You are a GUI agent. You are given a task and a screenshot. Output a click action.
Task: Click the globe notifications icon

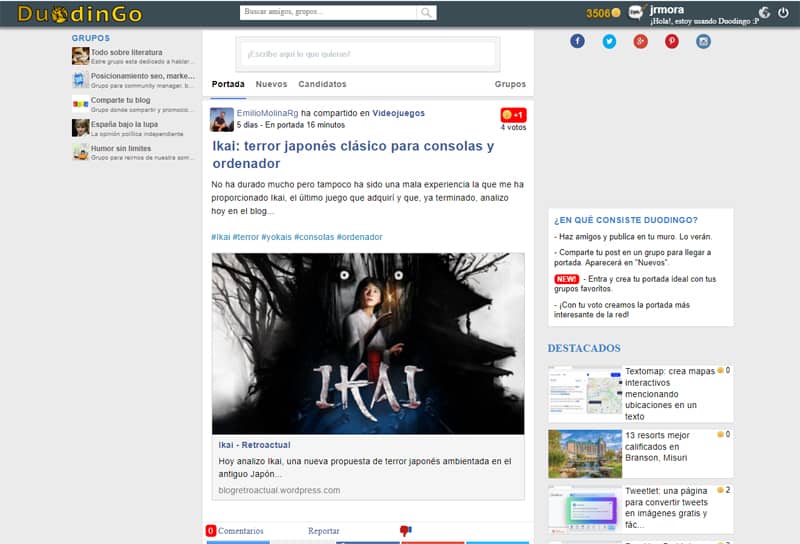coord(764,13)
